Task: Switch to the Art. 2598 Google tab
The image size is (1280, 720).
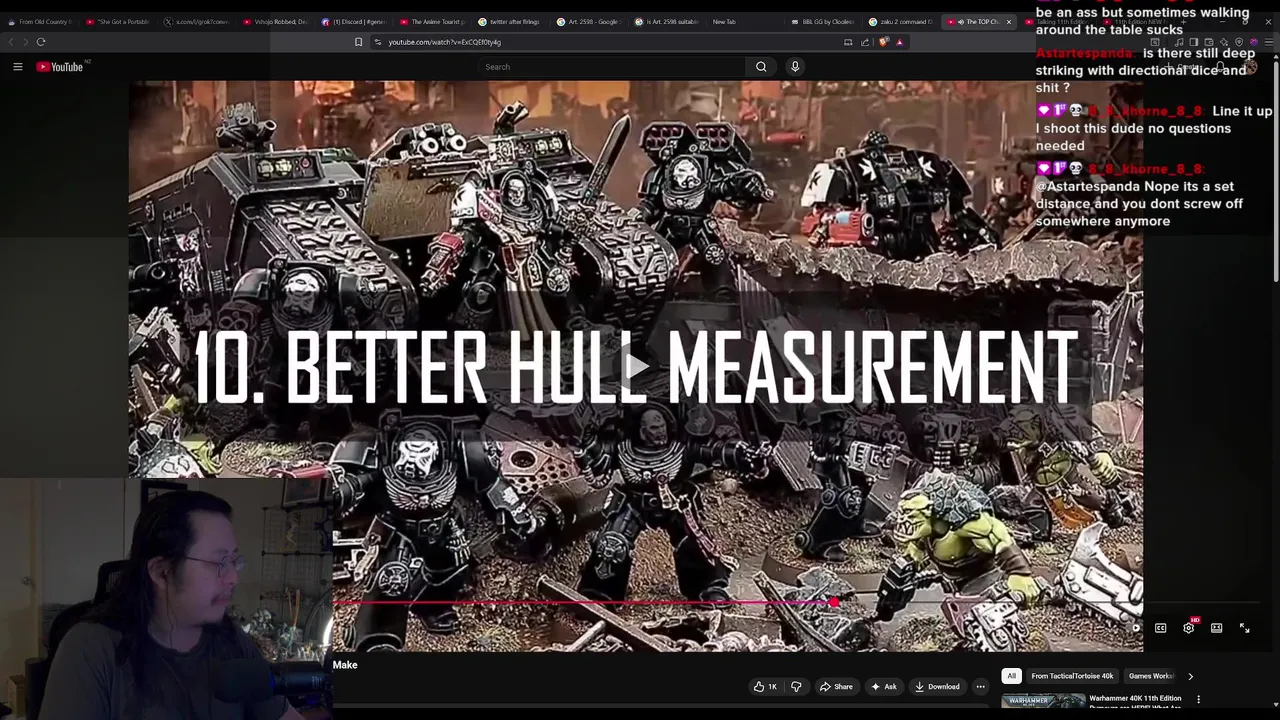Action: (590, 22)
